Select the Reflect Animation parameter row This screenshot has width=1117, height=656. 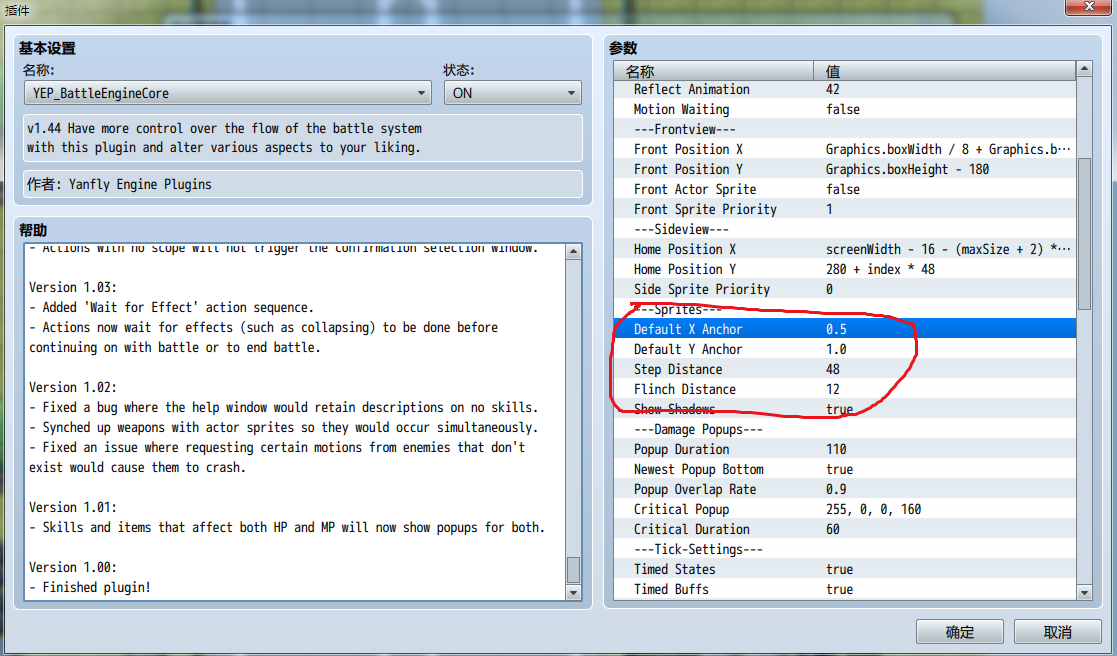click(x=845, y=90)
